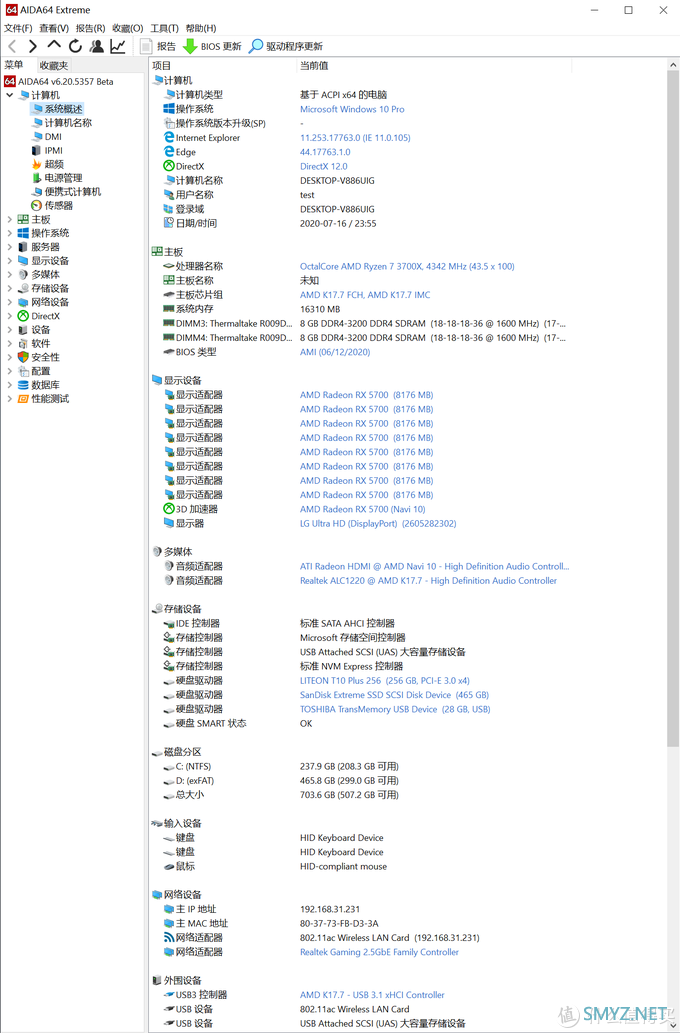Go up one level with Up arrow
Screen dimensions: 680x1033
coord(54,45)
